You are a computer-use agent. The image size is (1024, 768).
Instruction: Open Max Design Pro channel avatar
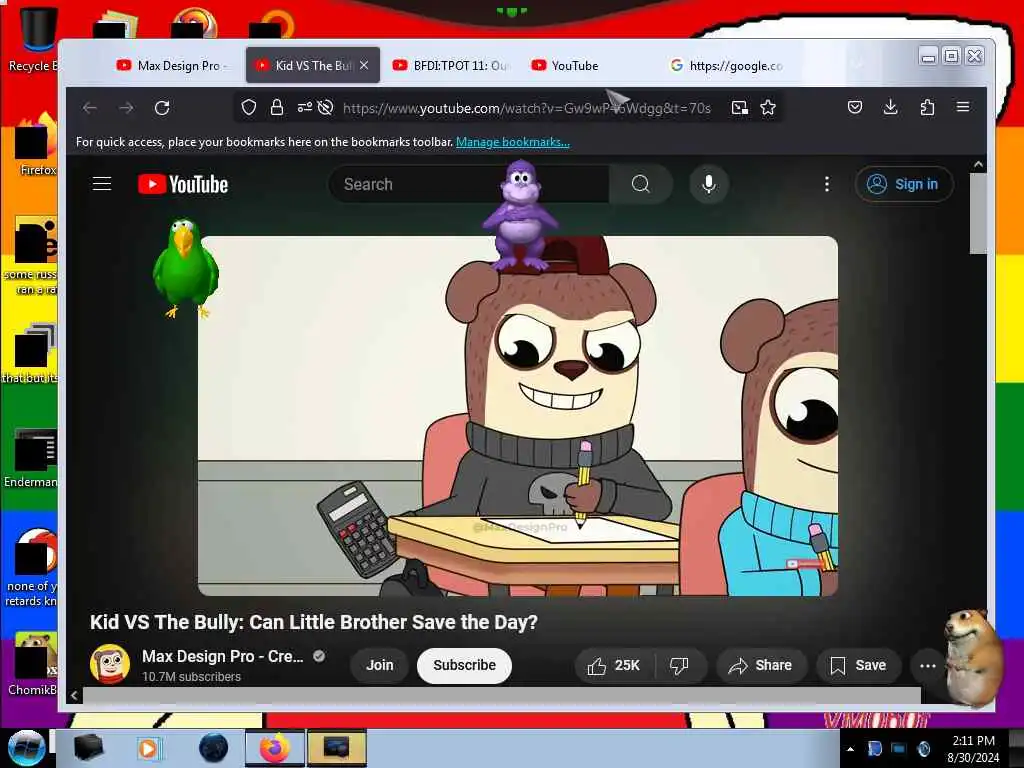pyautogui.click(x=110, y=664)
